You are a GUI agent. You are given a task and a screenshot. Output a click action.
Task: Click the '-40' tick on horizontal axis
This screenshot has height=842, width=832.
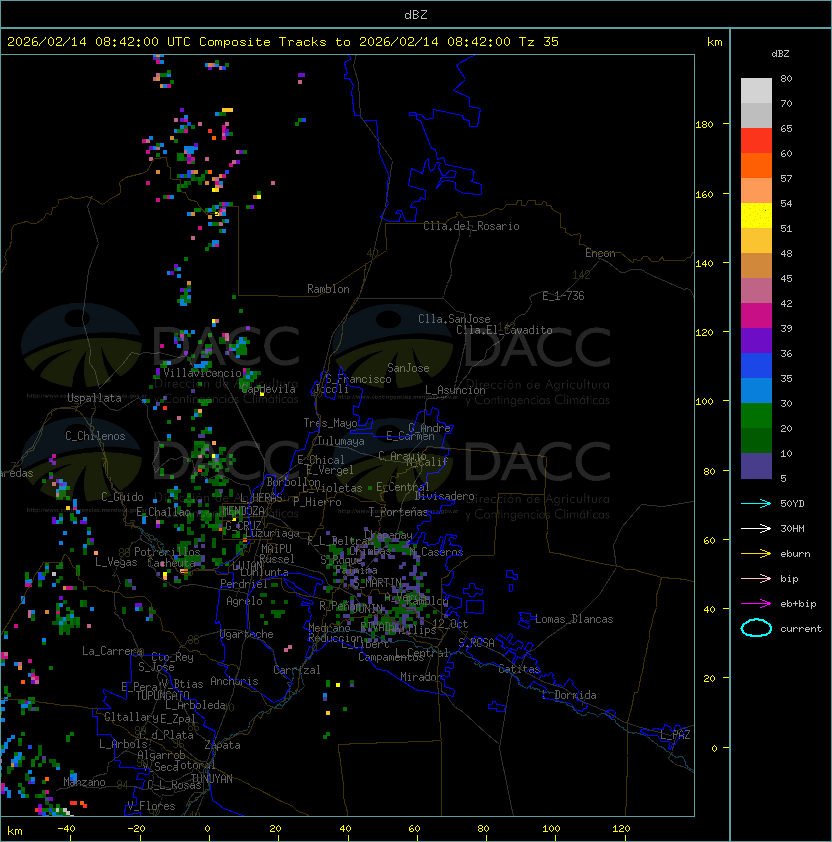[66, 829]
